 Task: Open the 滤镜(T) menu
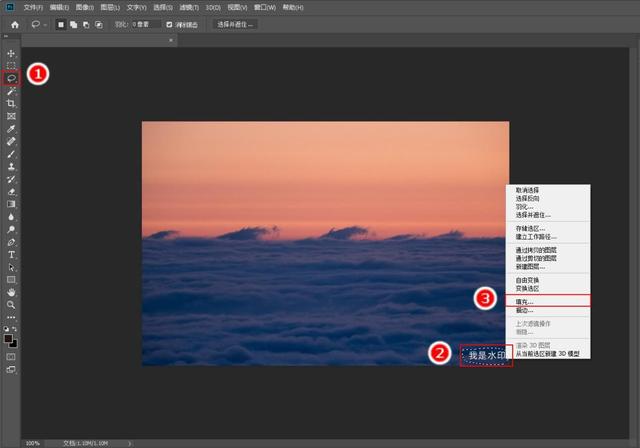(189, 7)
